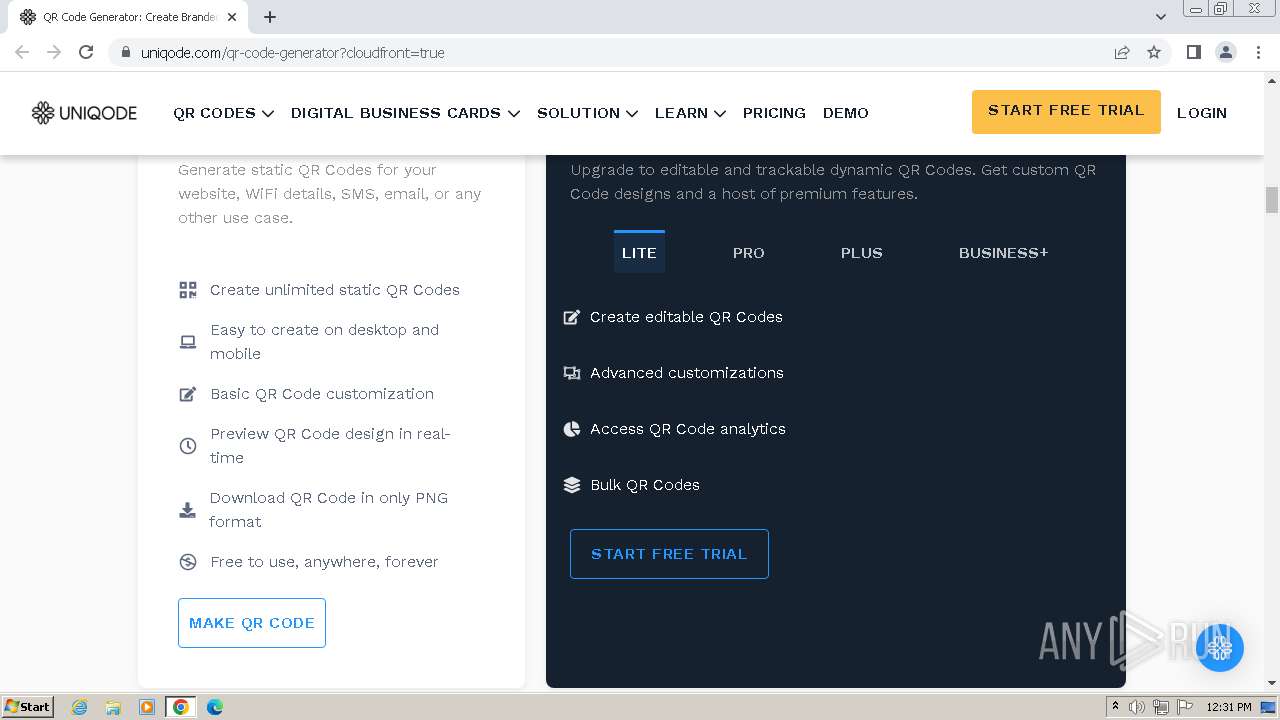Expand the DIGITAL BUSINESS CARDS dropdown
Screen dimensions: 1280x720
coord(405,113)
